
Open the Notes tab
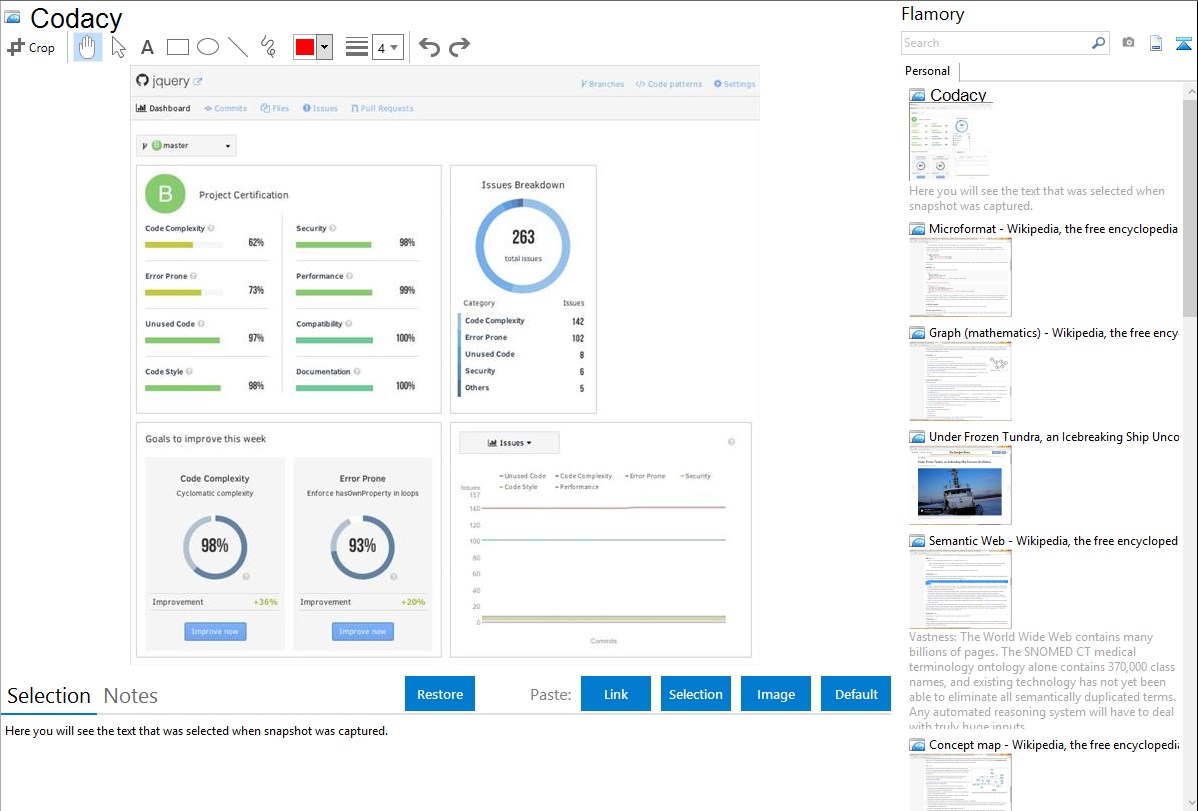coord(131,696)
